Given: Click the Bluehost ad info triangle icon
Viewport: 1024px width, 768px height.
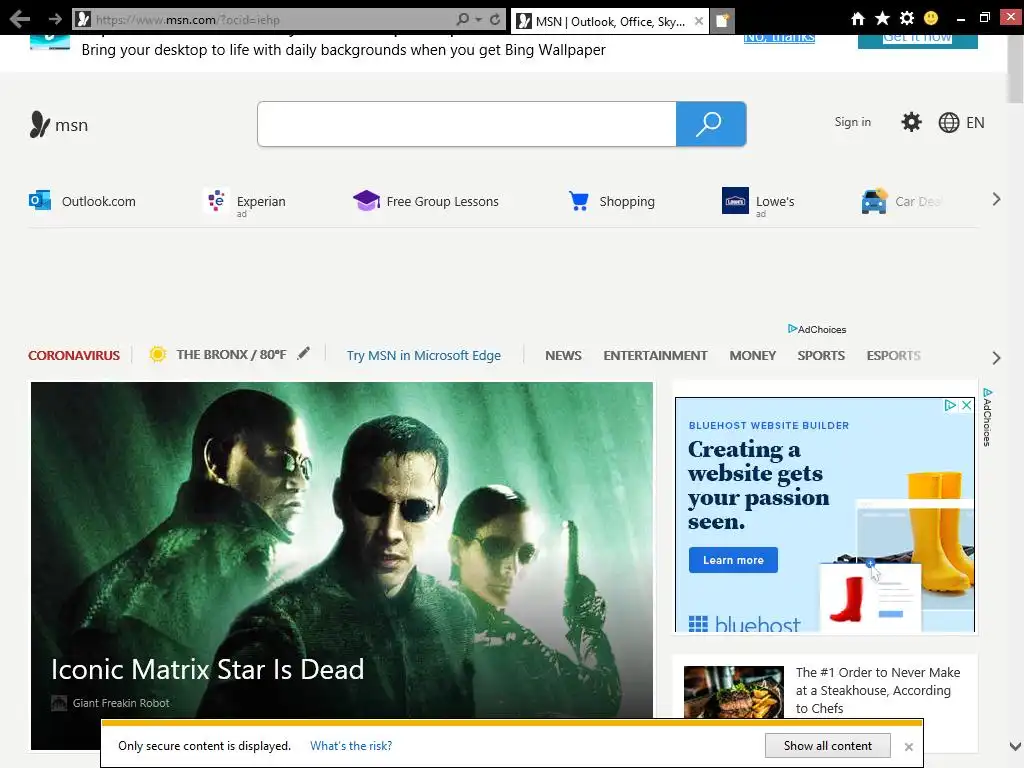Looking at the screenshot, I should pos(950,405).
